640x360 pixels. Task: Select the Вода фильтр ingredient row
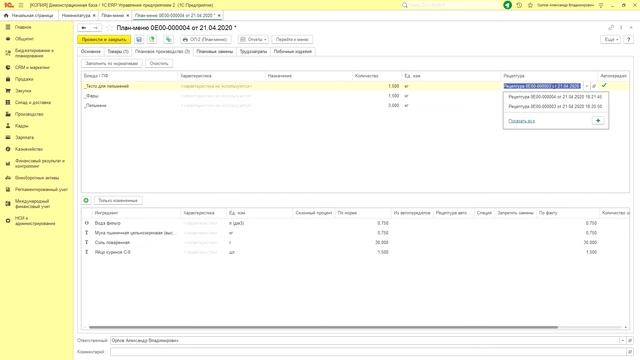click(355, 223)
